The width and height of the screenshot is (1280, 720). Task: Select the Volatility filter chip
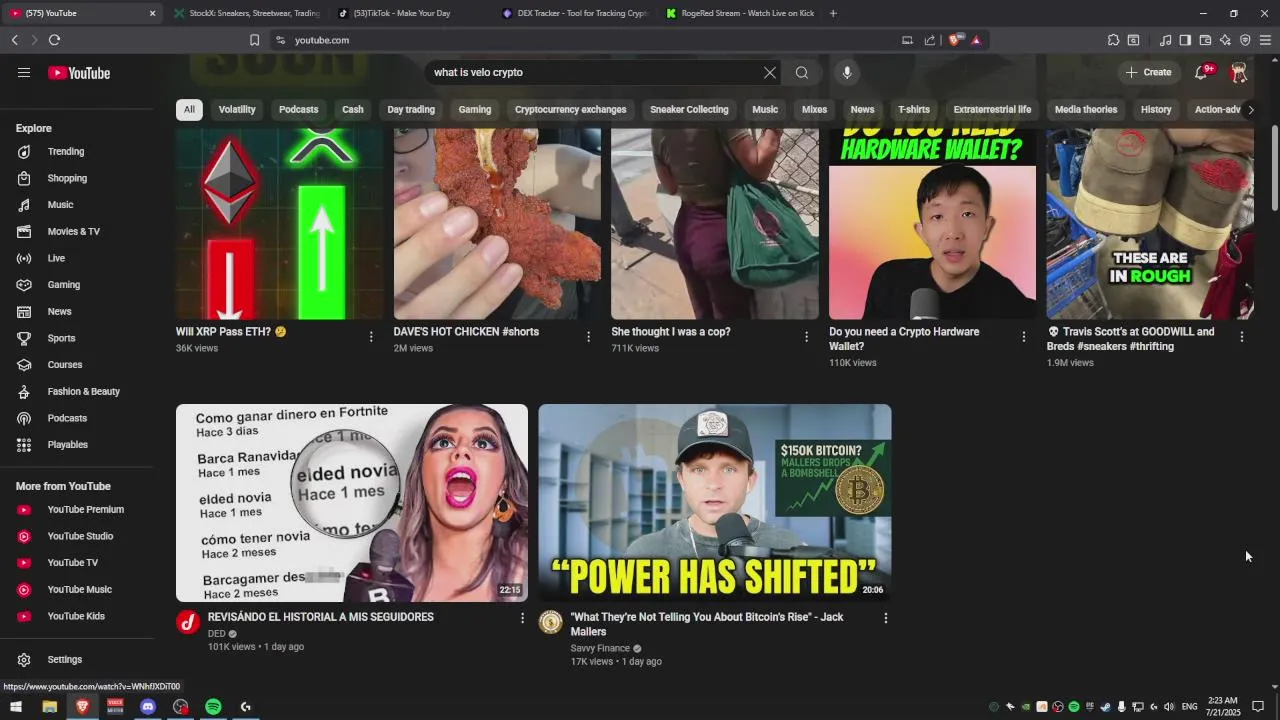click(x=237, y=109)
